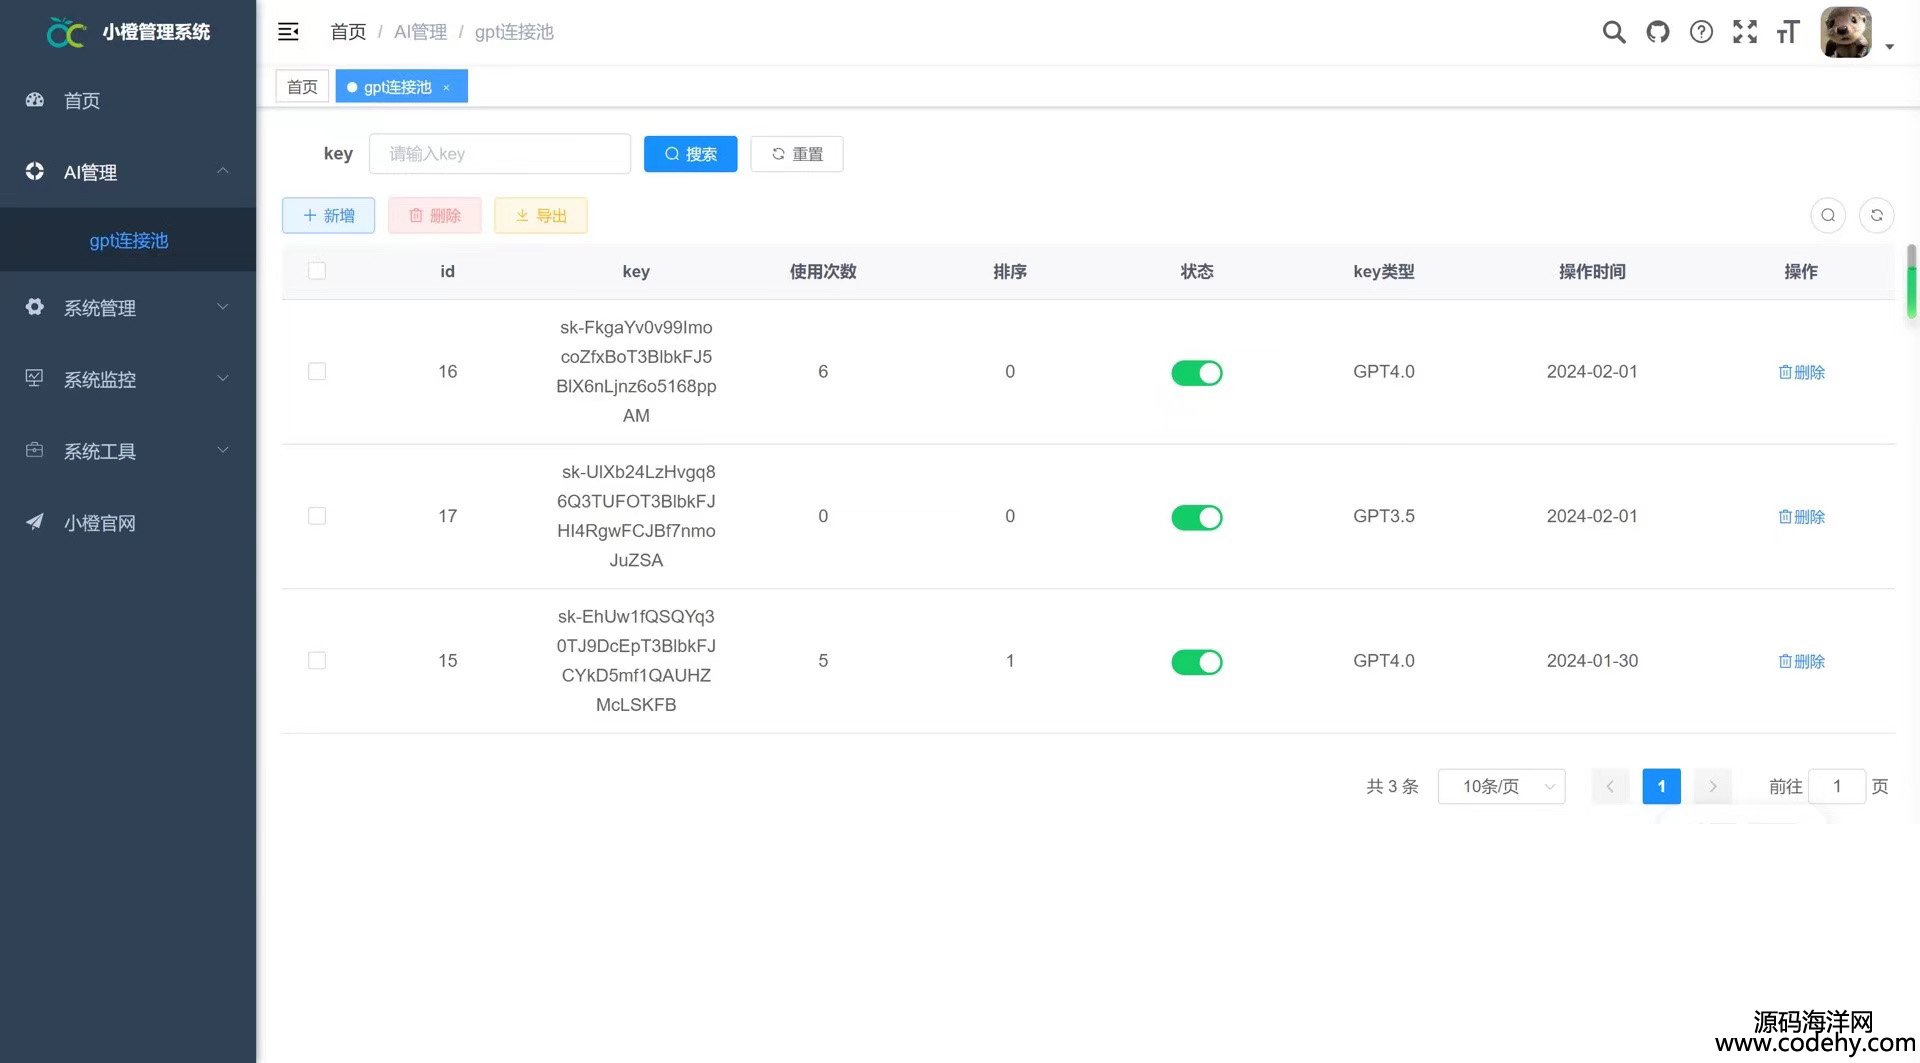Disable the status switch for id 16
The image size is (1920, 1063).
(x=1196, y=373)
